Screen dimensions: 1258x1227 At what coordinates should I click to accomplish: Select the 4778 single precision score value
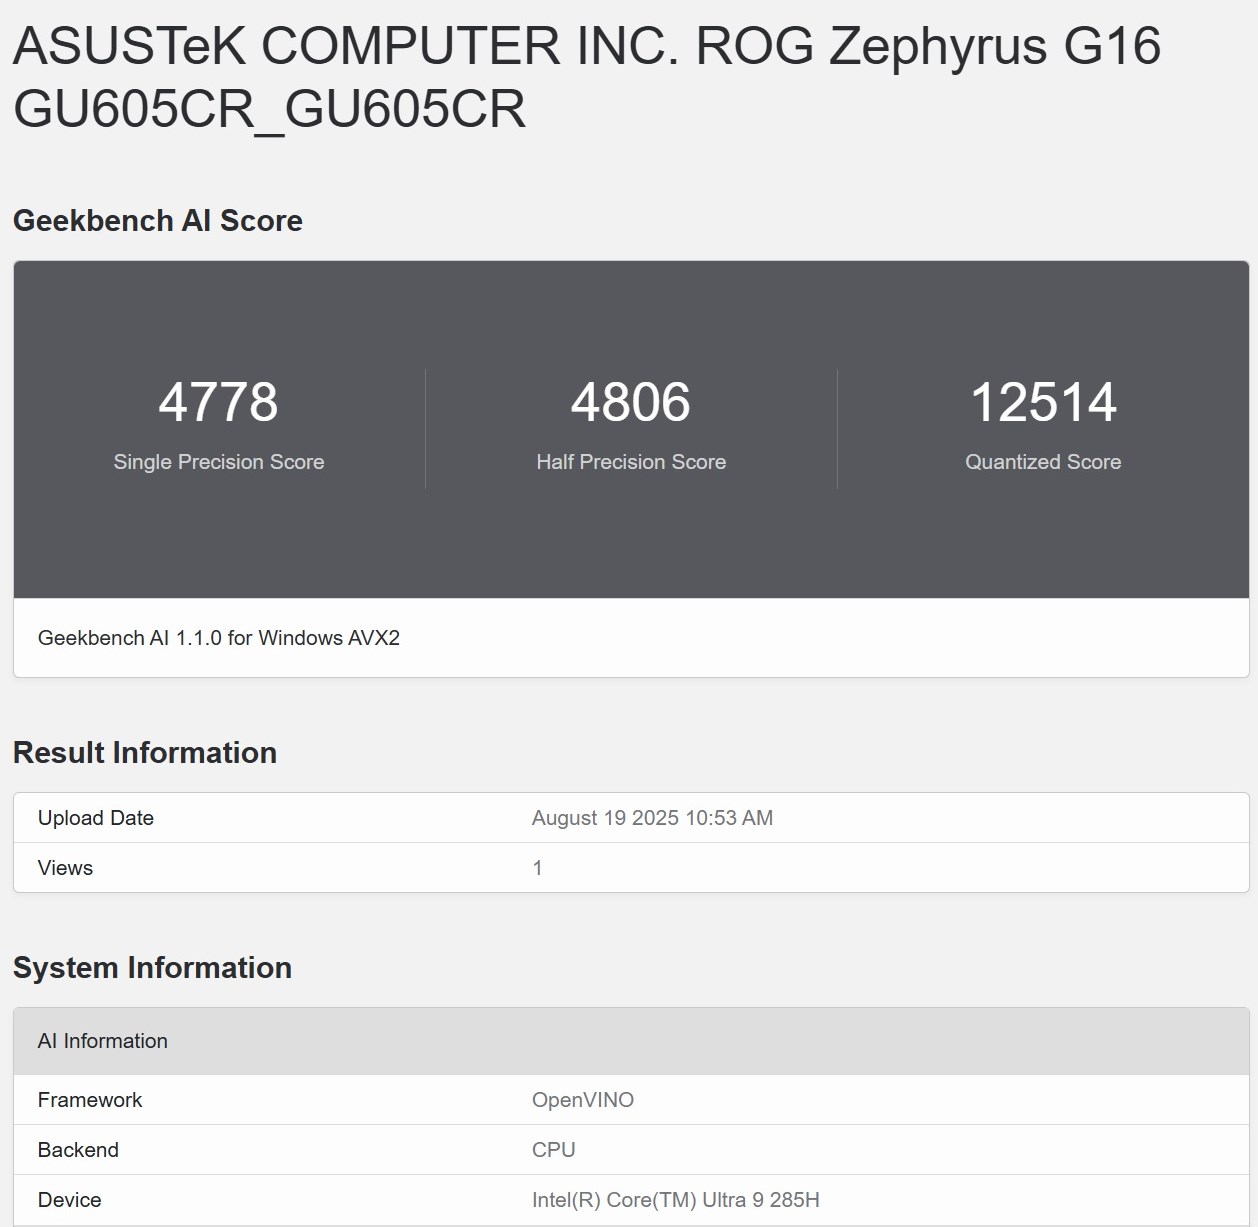[x=218, y=402]
